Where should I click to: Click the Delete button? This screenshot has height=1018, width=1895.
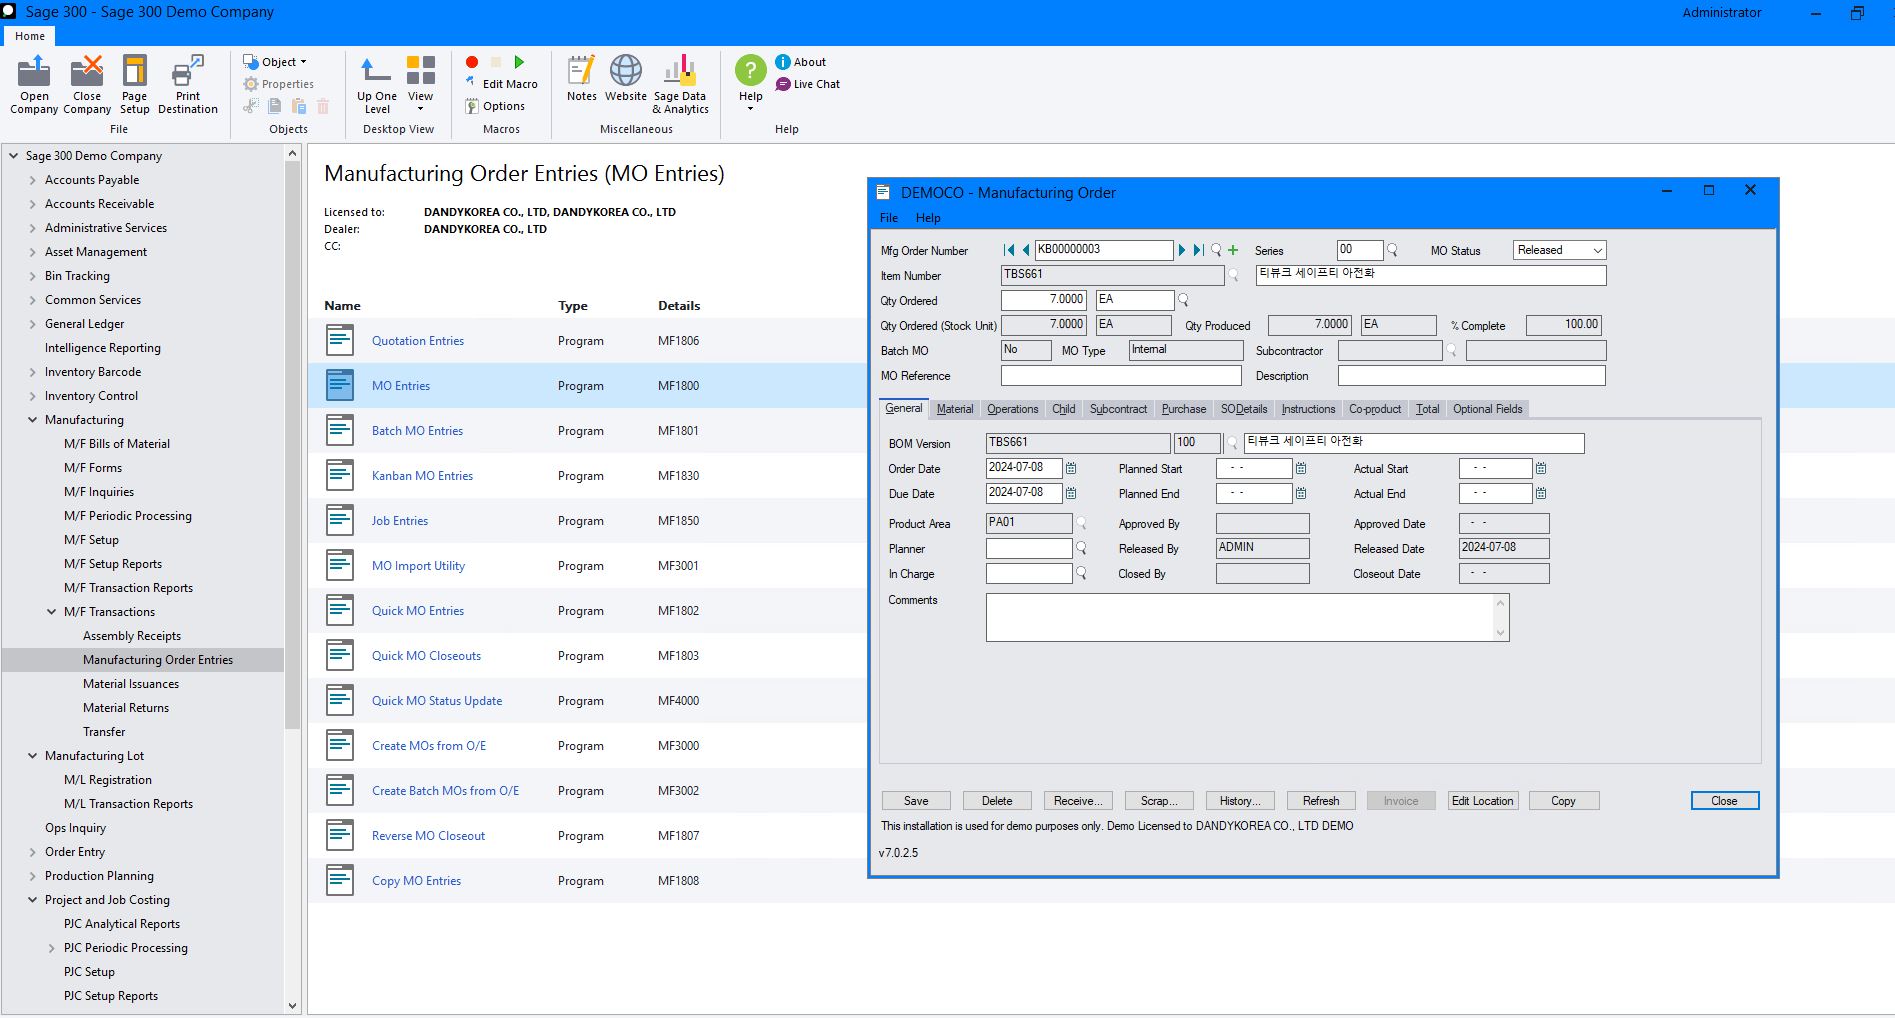[997, 801]
